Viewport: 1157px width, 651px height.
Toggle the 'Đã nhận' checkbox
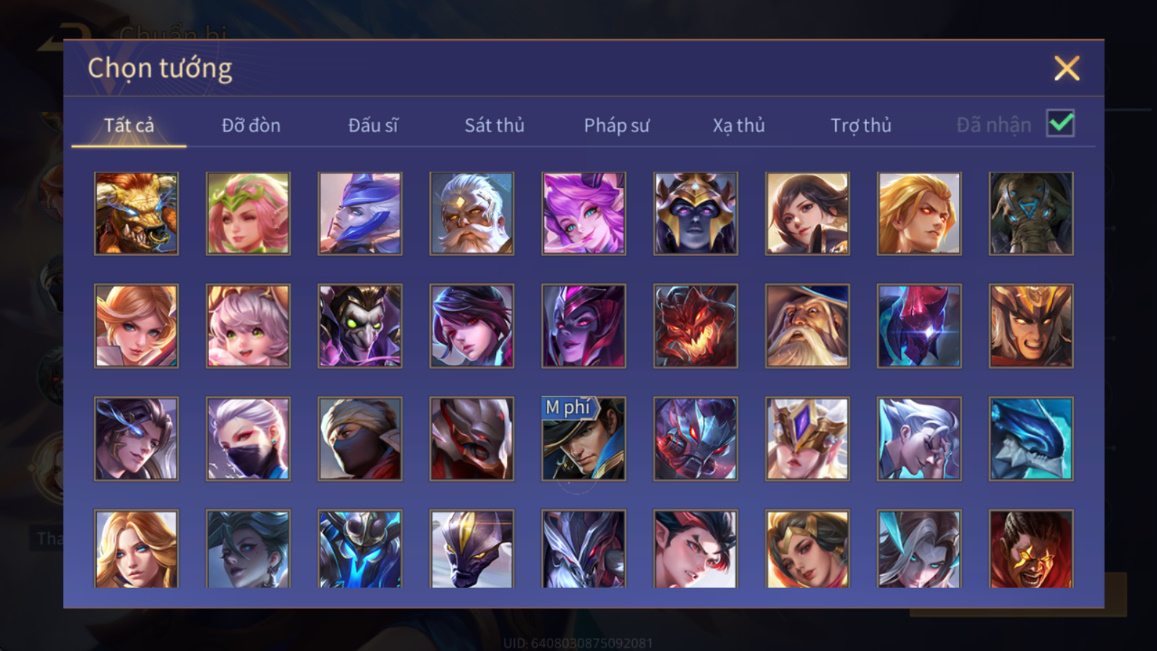[1060, 123]
